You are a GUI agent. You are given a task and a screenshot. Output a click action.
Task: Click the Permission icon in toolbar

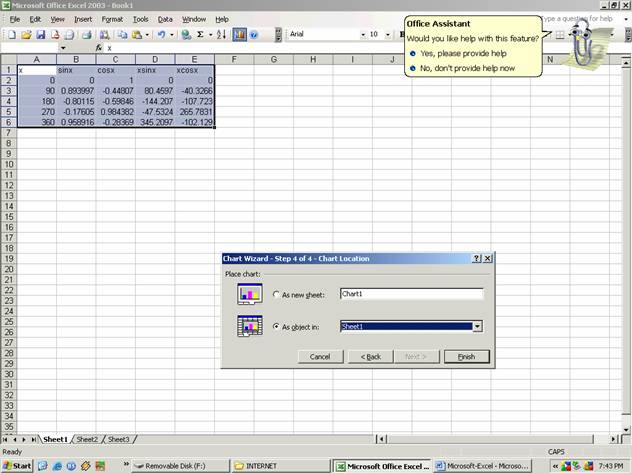[55, 35]
